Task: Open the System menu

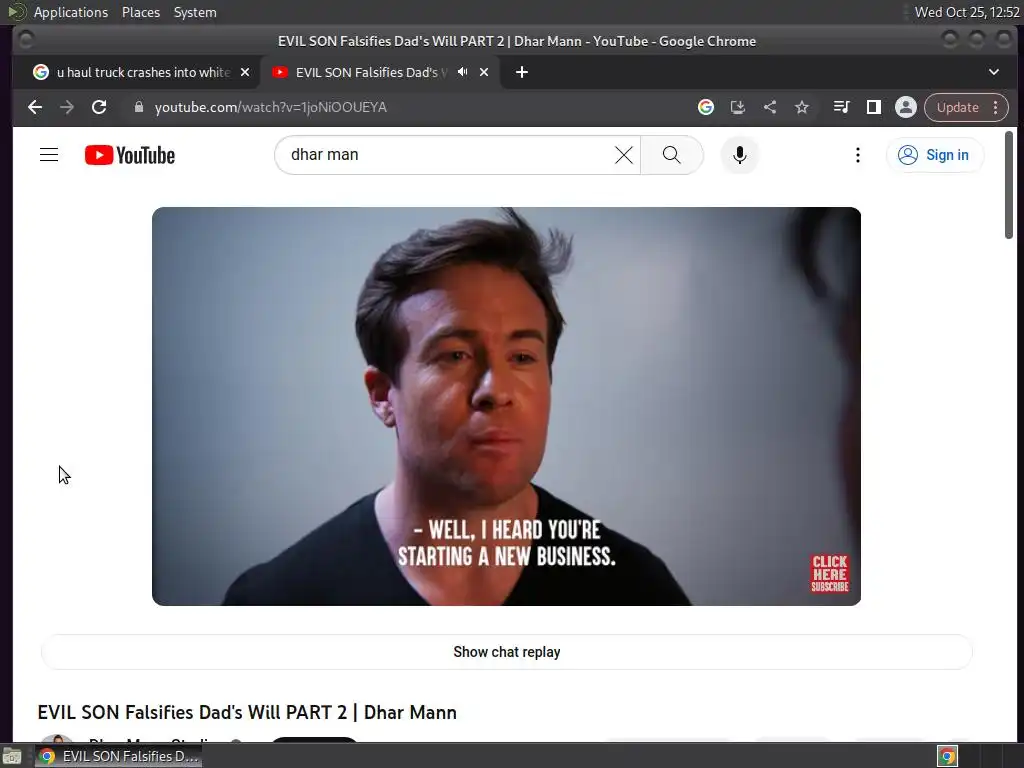Action: pyautogui.click(x=195, y=12)
